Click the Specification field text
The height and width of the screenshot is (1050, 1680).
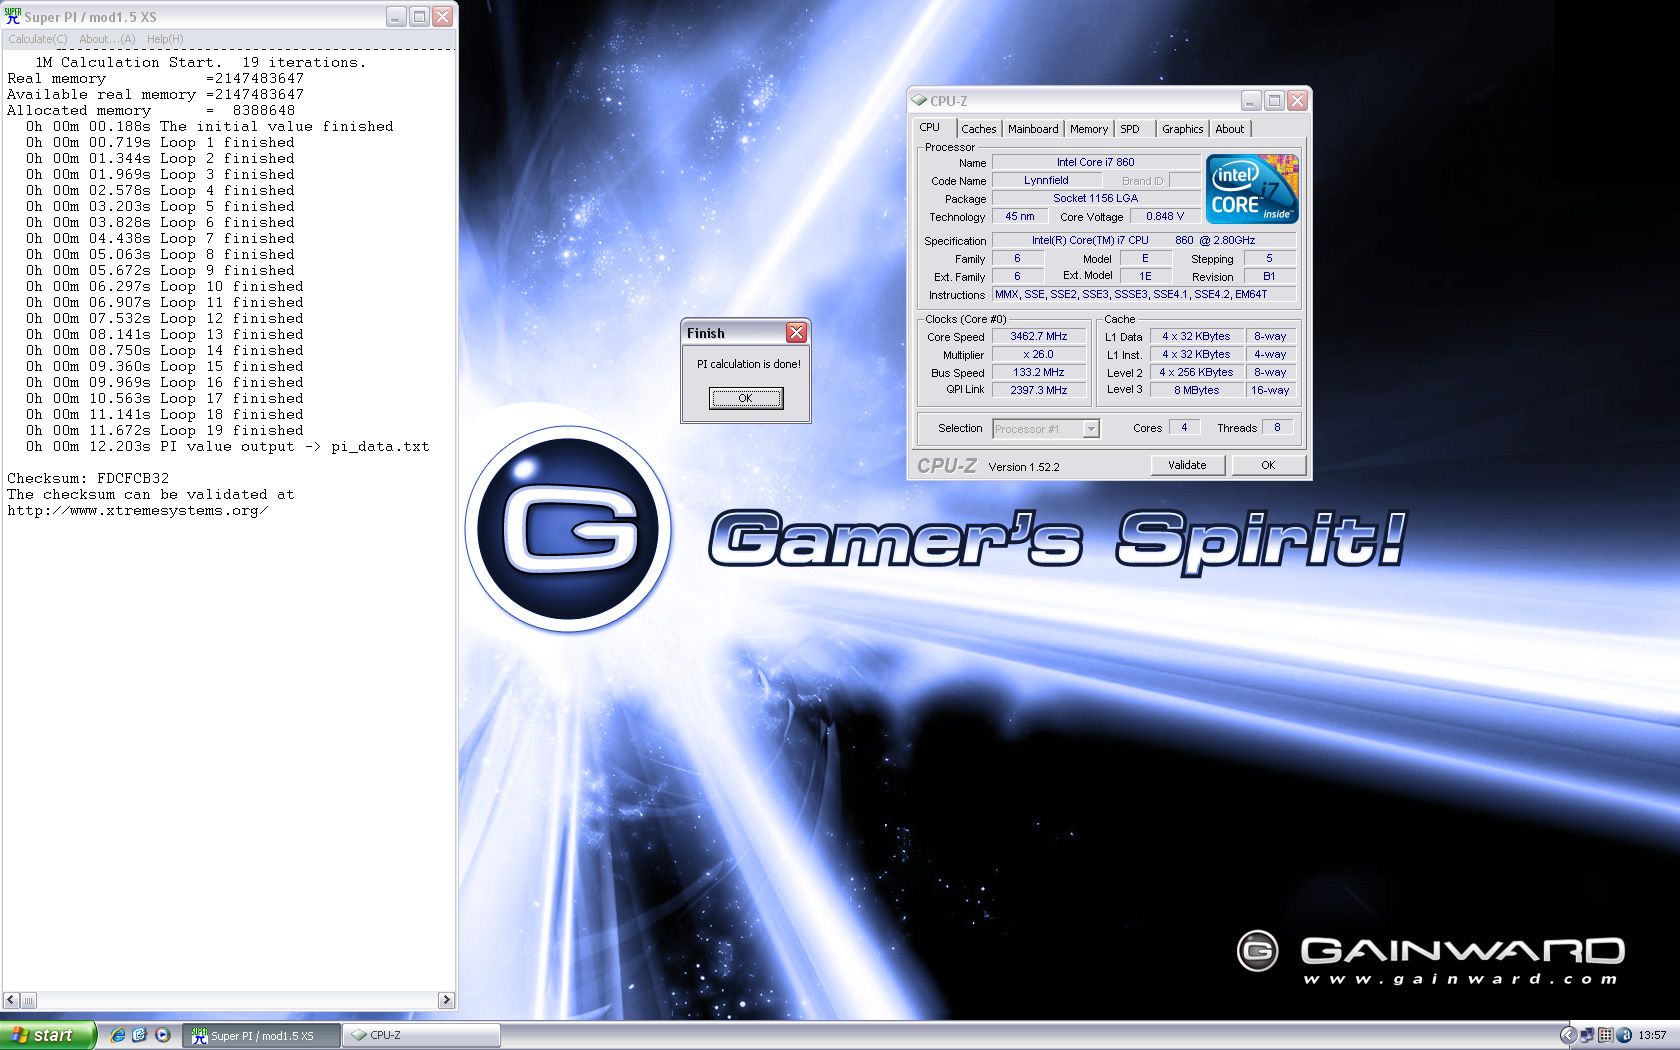(1144, 241)
